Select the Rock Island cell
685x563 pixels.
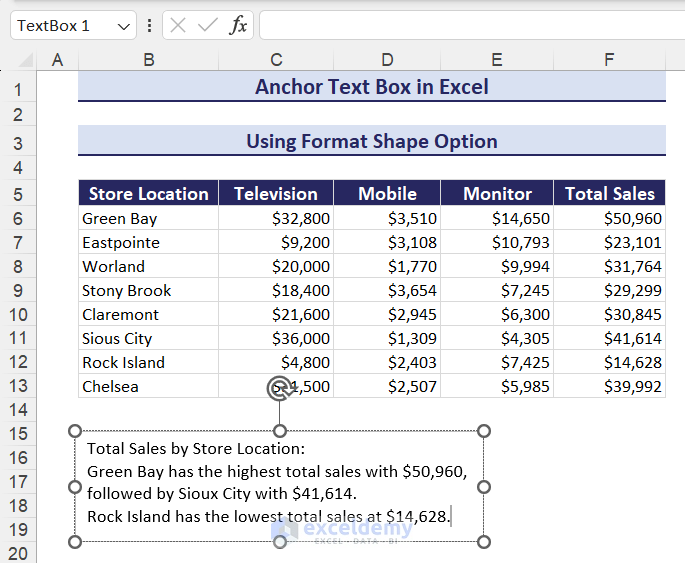tap(149, 363)
